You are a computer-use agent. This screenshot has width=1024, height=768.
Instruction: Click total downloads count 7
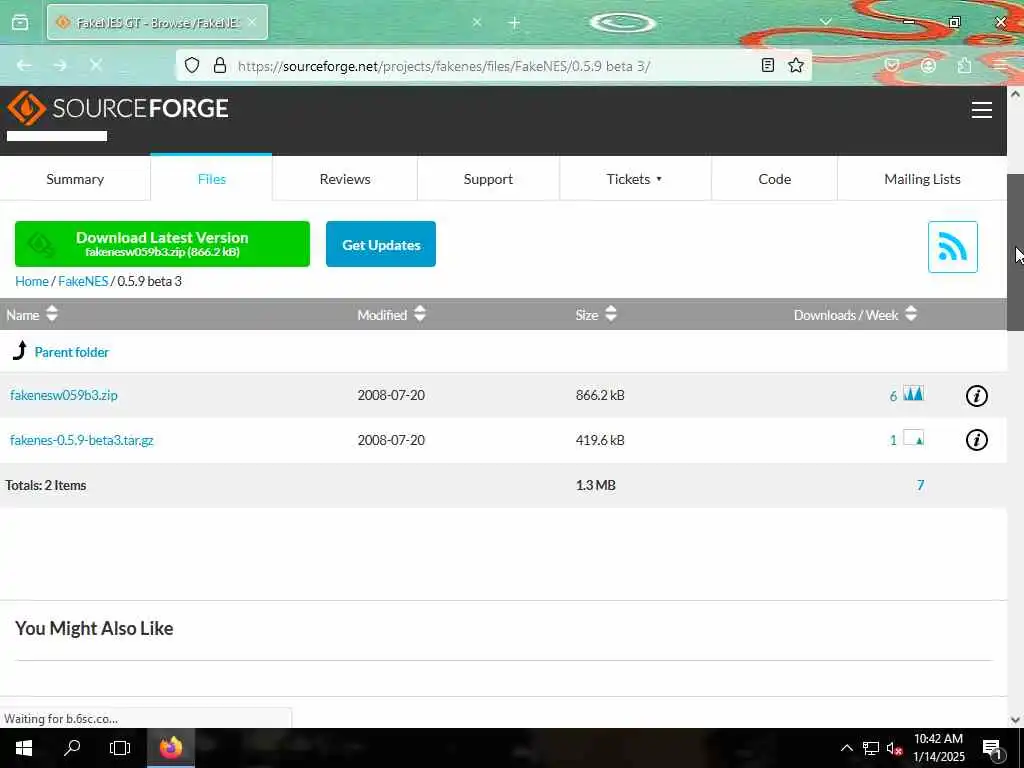(x=920, y=485)
